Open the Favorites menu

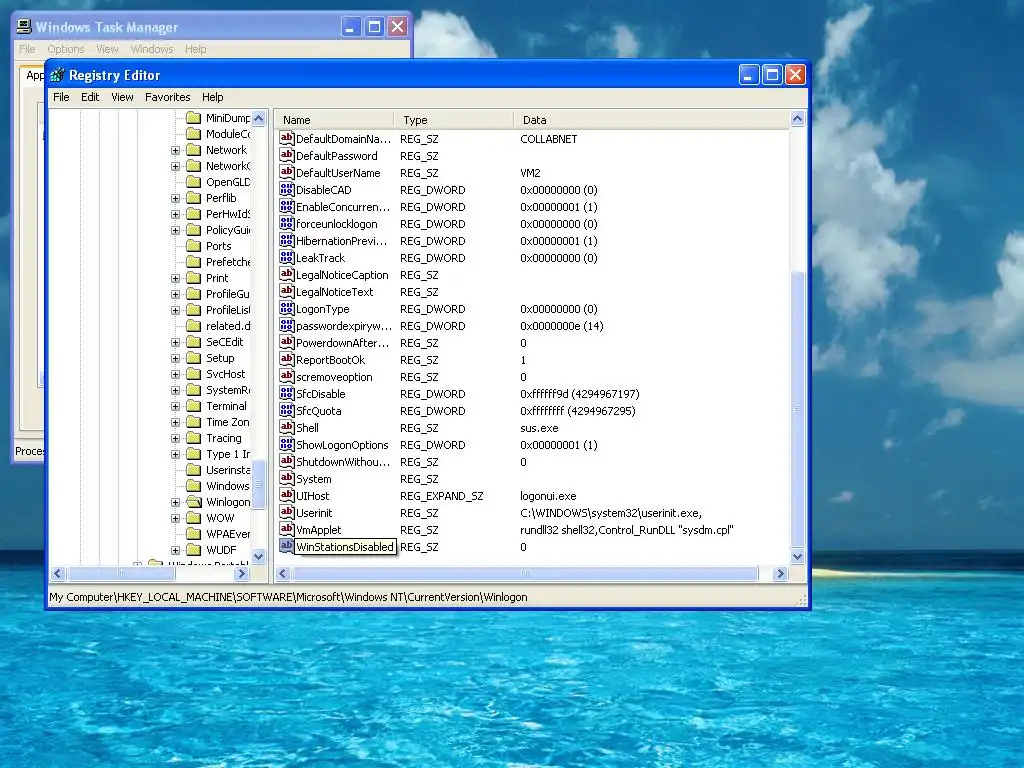tap(168, 97)
